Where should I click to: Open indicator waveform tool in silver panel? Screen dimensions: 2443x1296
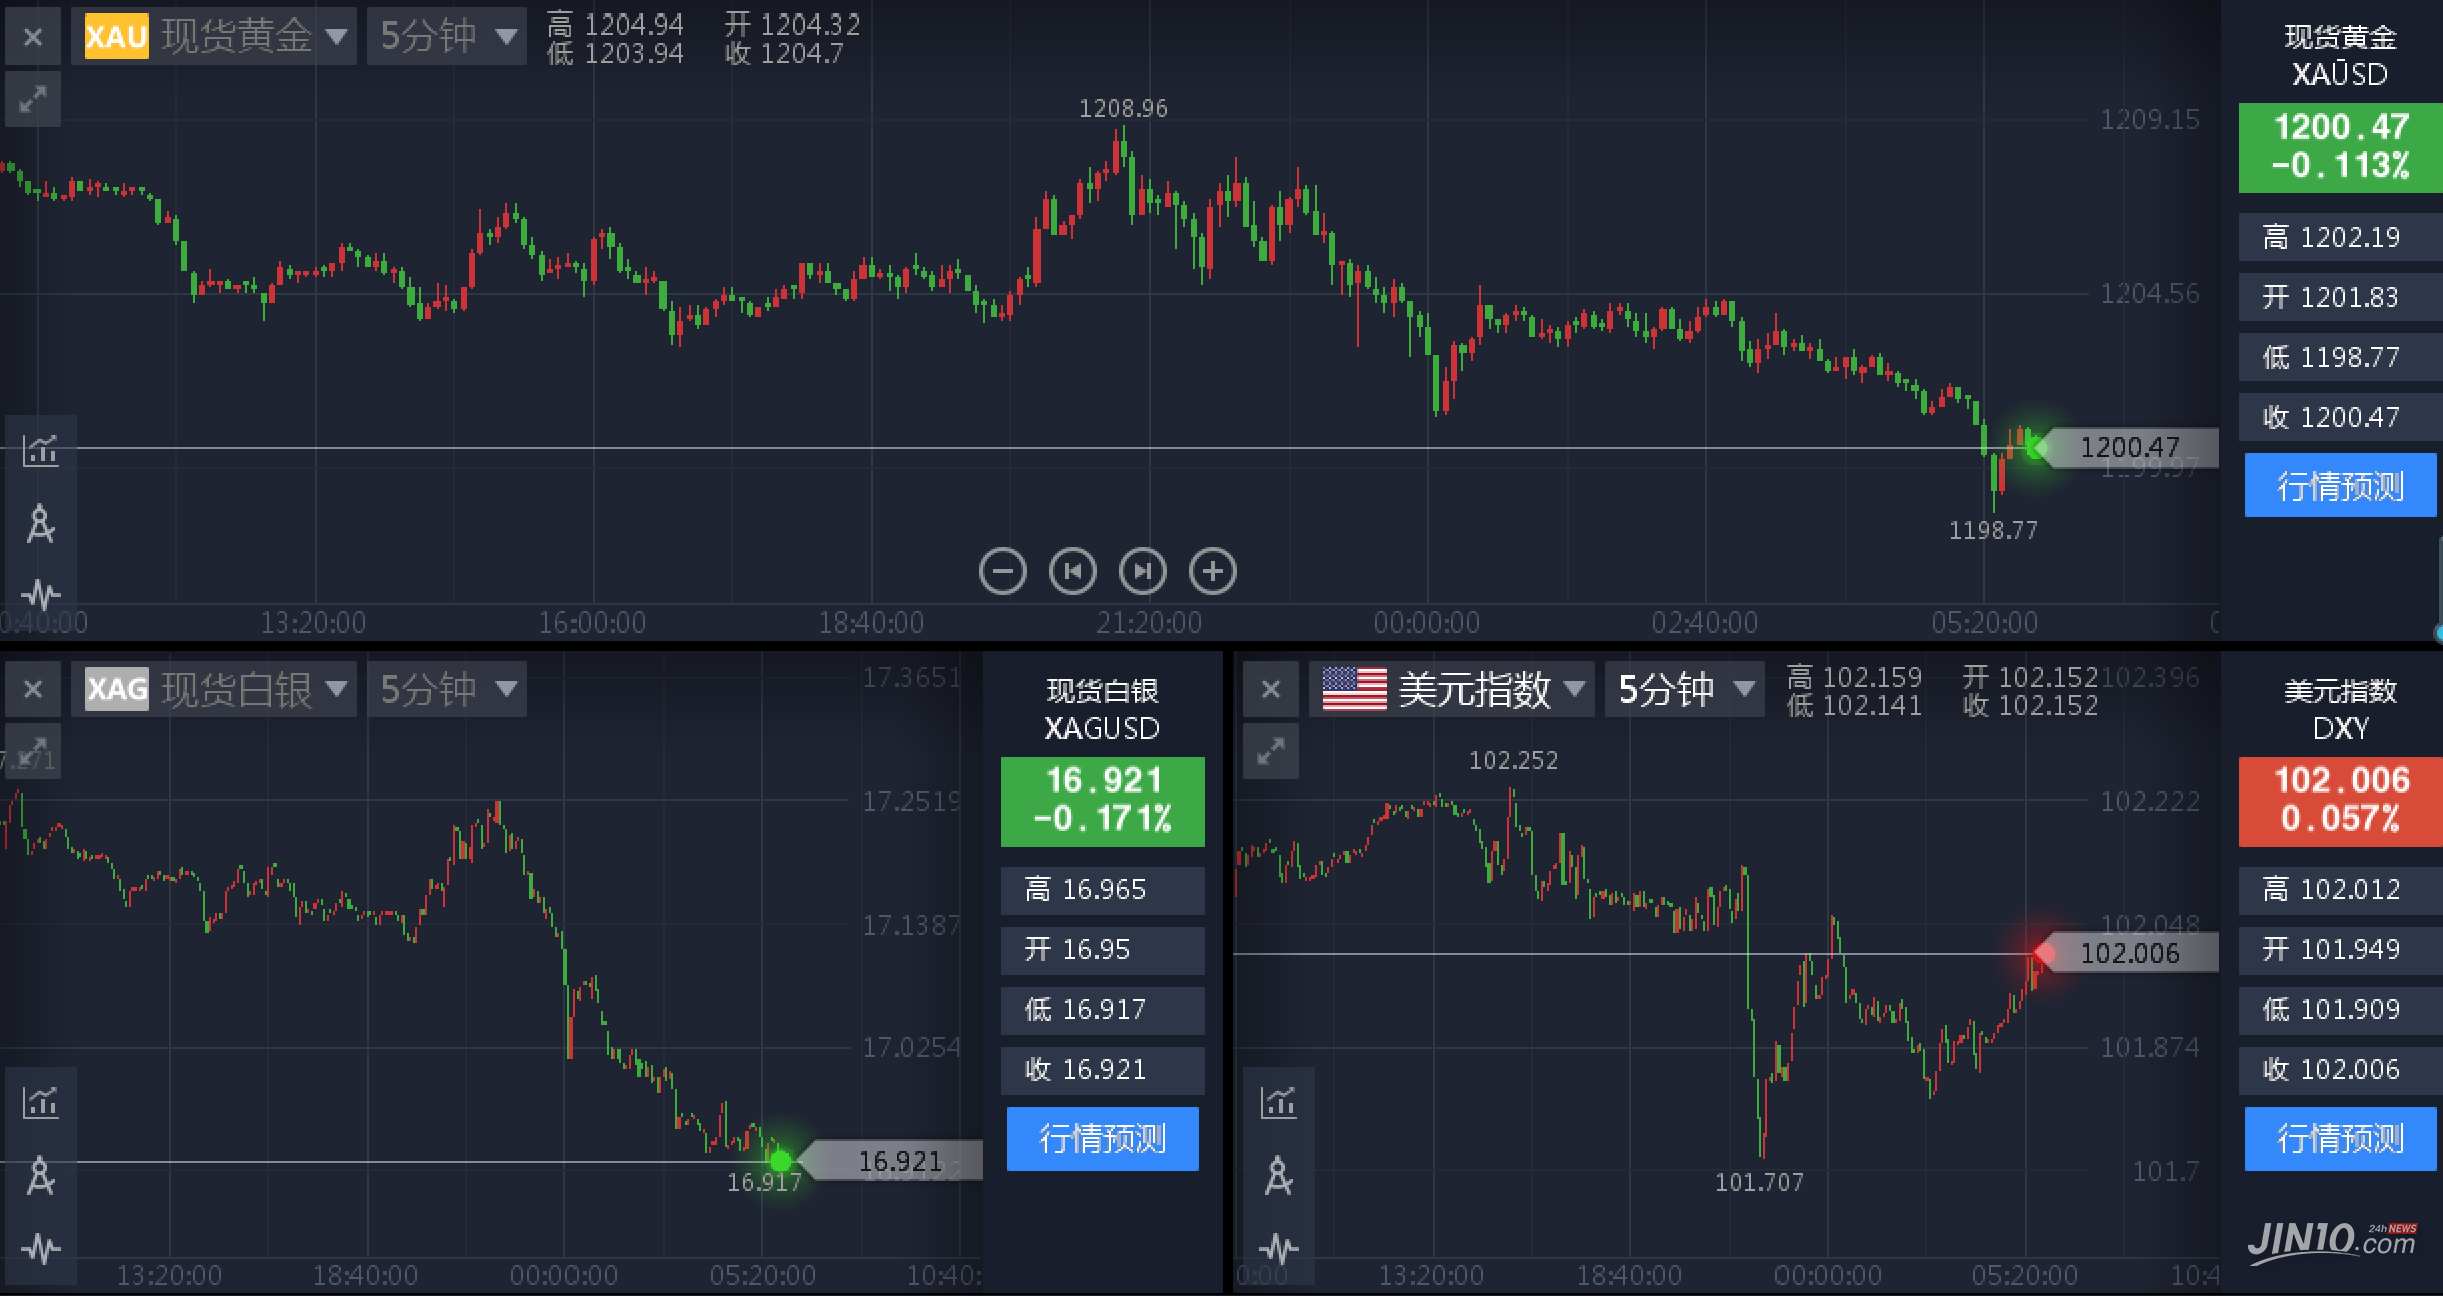coord(41,1247)
